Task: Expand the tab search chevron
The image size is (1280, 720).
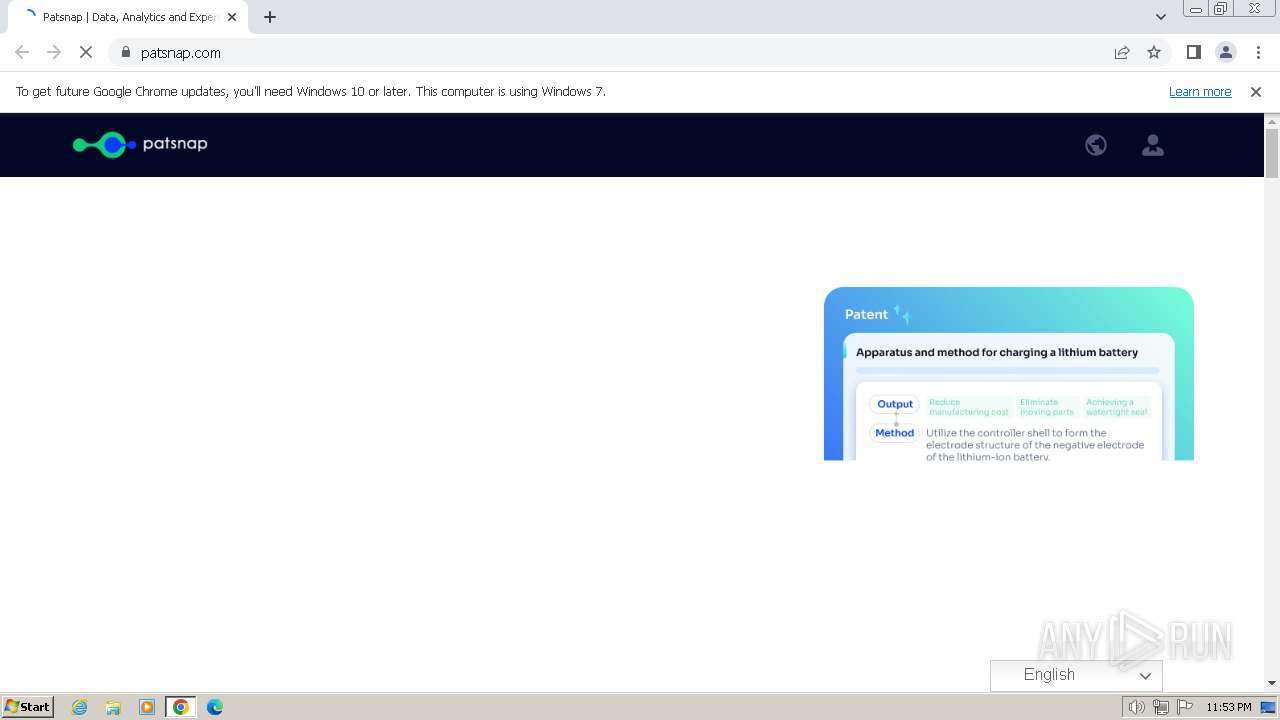Action: (1161, 17)
